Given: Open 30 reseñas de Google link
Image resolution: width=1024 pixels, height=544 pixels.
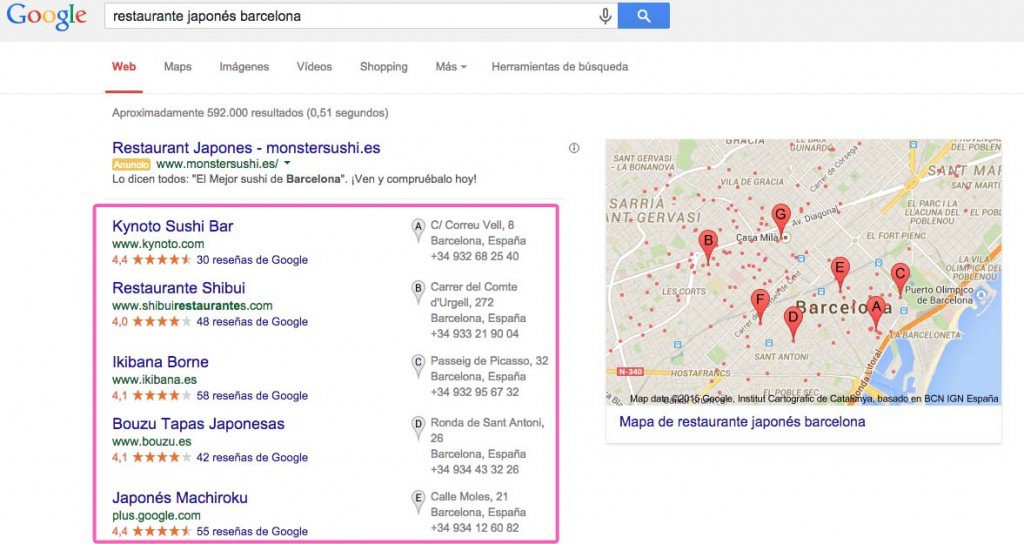Looking at the screenshot, I should 252,260.
